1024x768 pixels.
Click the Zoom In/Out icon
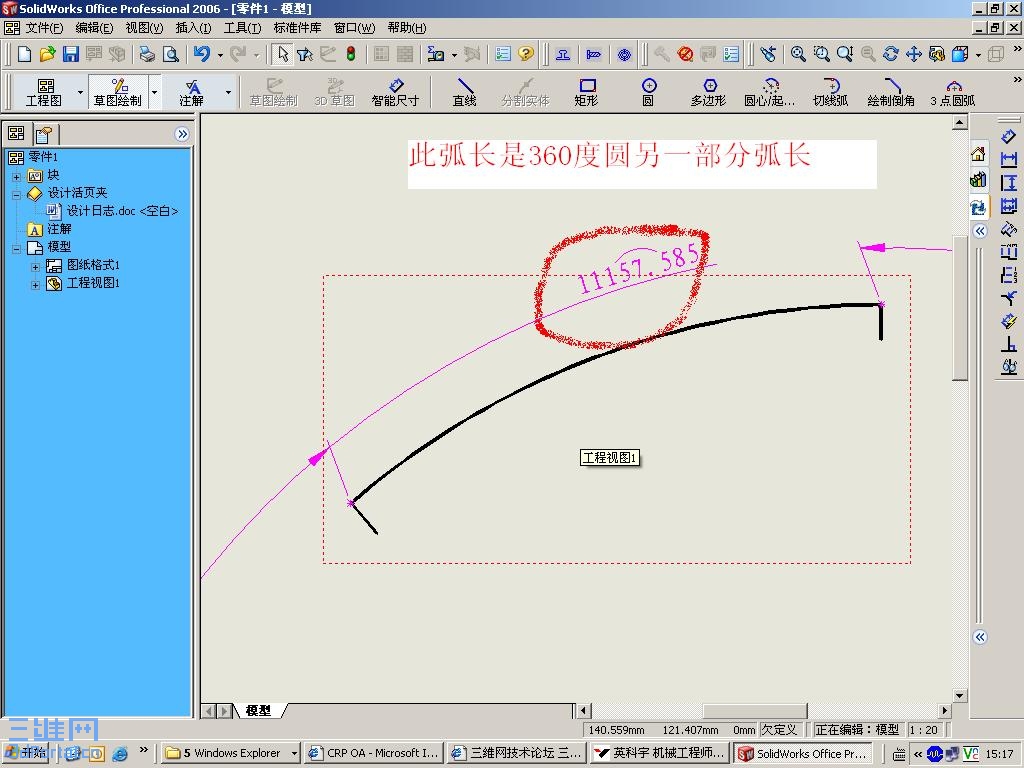tap(845, 54)
